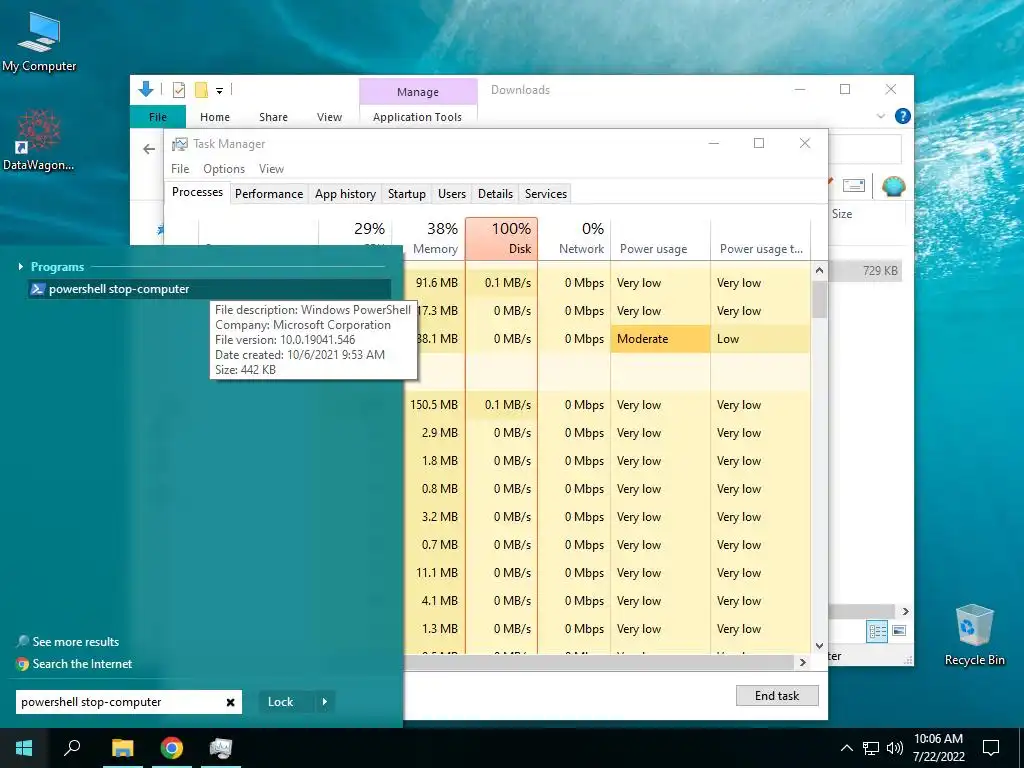The height and width of the screenshot is (768, 1024).
Task: Open Explorer help icon
Action: [903, 116]
